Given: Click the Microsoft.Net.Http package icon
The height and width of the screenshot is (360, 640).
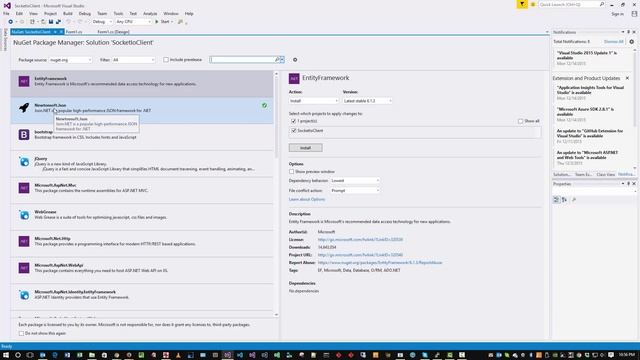Looking at the screenshot, I should click(24, 241).
